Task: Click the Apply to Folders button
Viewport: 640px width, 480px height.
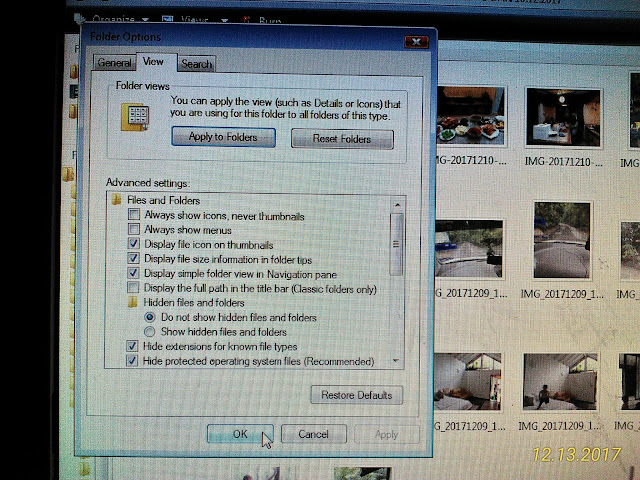Action: pos(223,137)
